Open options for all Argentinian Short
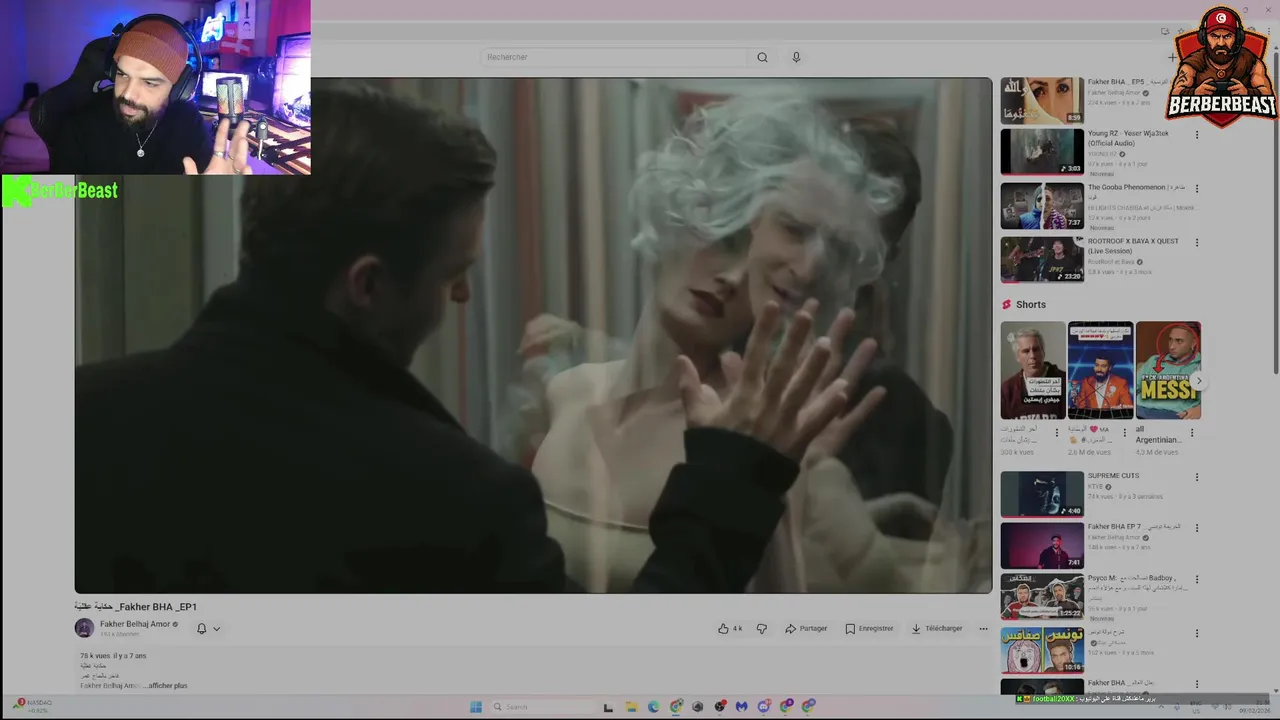This screenshot has width=1280, height=720. 1191,433
